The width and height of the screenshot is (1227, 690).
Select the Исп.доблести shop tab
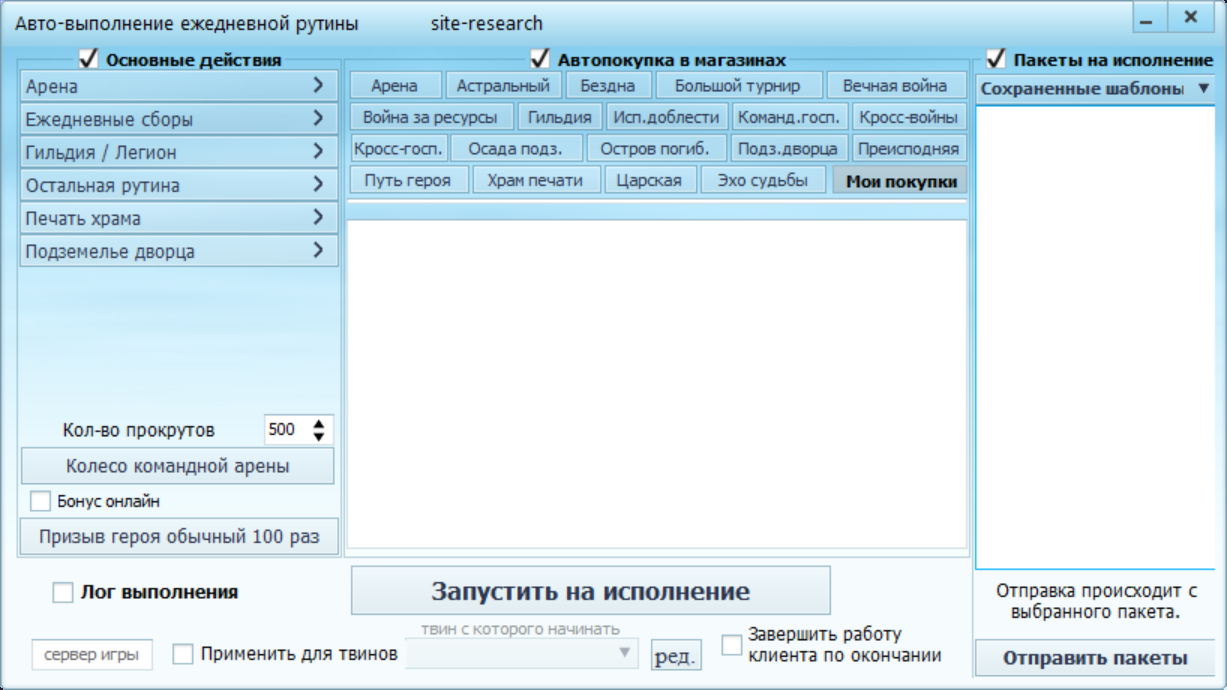pyautogui.click(x=667, y=117)
